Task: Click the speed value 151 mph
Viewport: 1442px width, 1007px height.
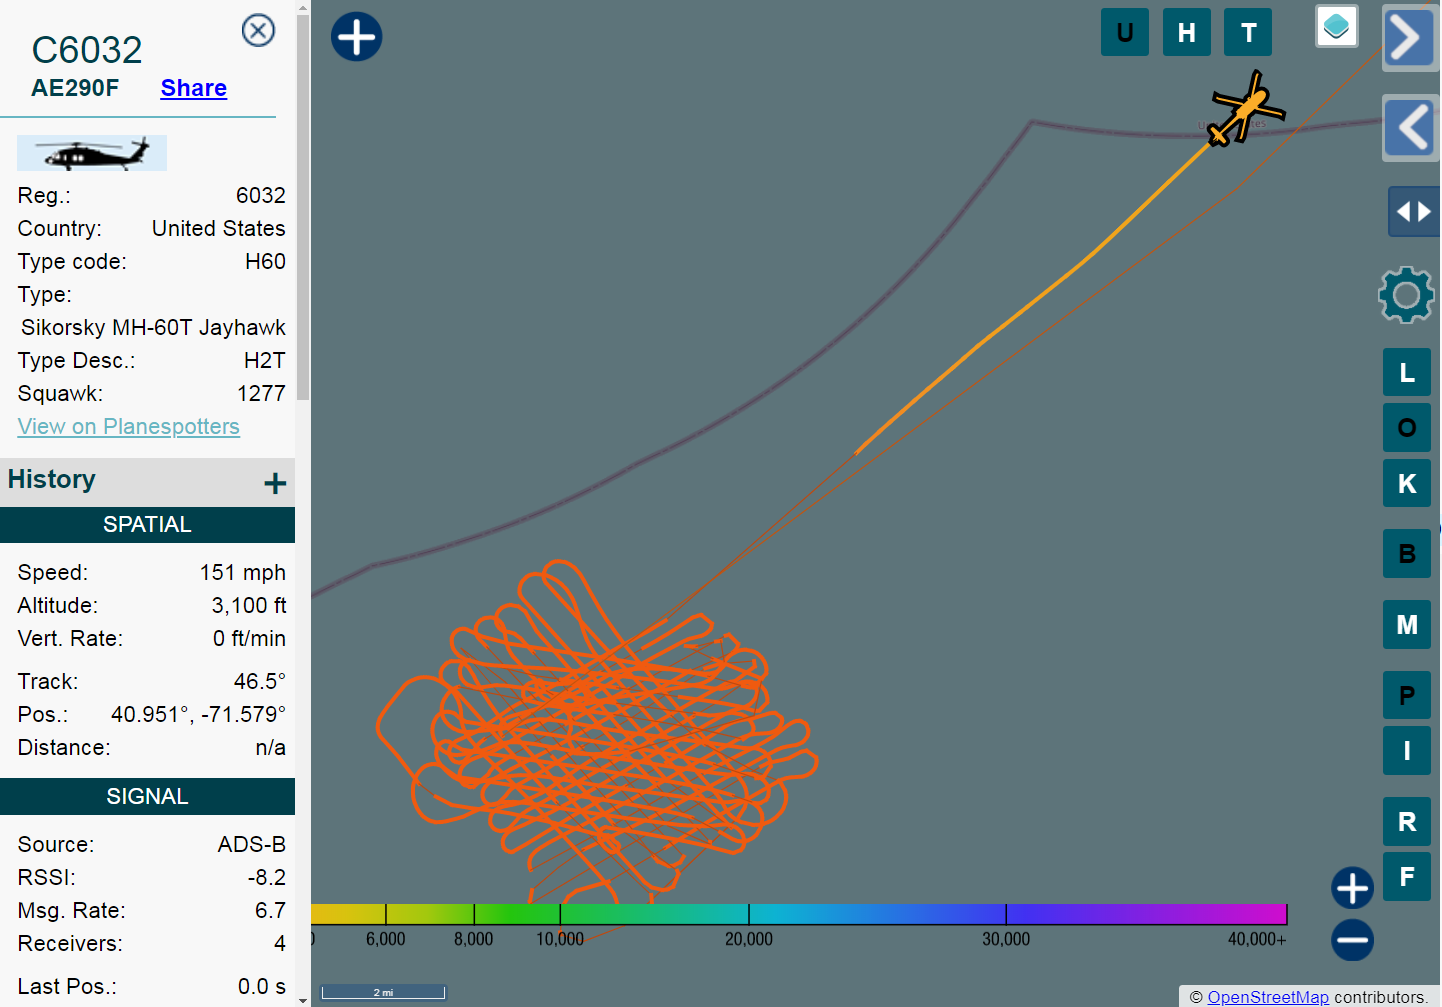Action: (243, 572)
